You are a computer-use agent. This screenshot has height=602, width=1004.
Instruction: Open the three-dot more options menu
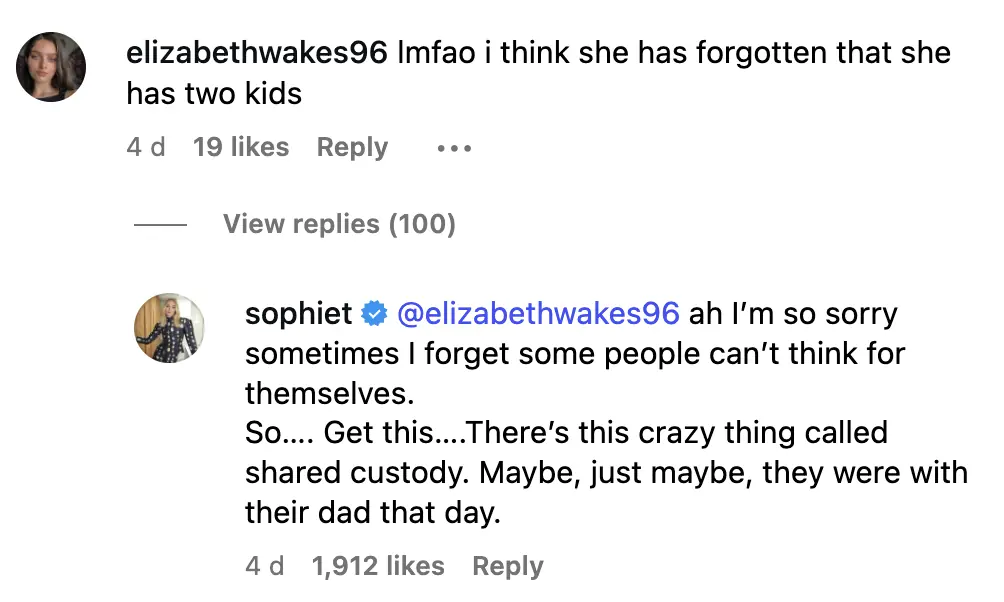453,148
